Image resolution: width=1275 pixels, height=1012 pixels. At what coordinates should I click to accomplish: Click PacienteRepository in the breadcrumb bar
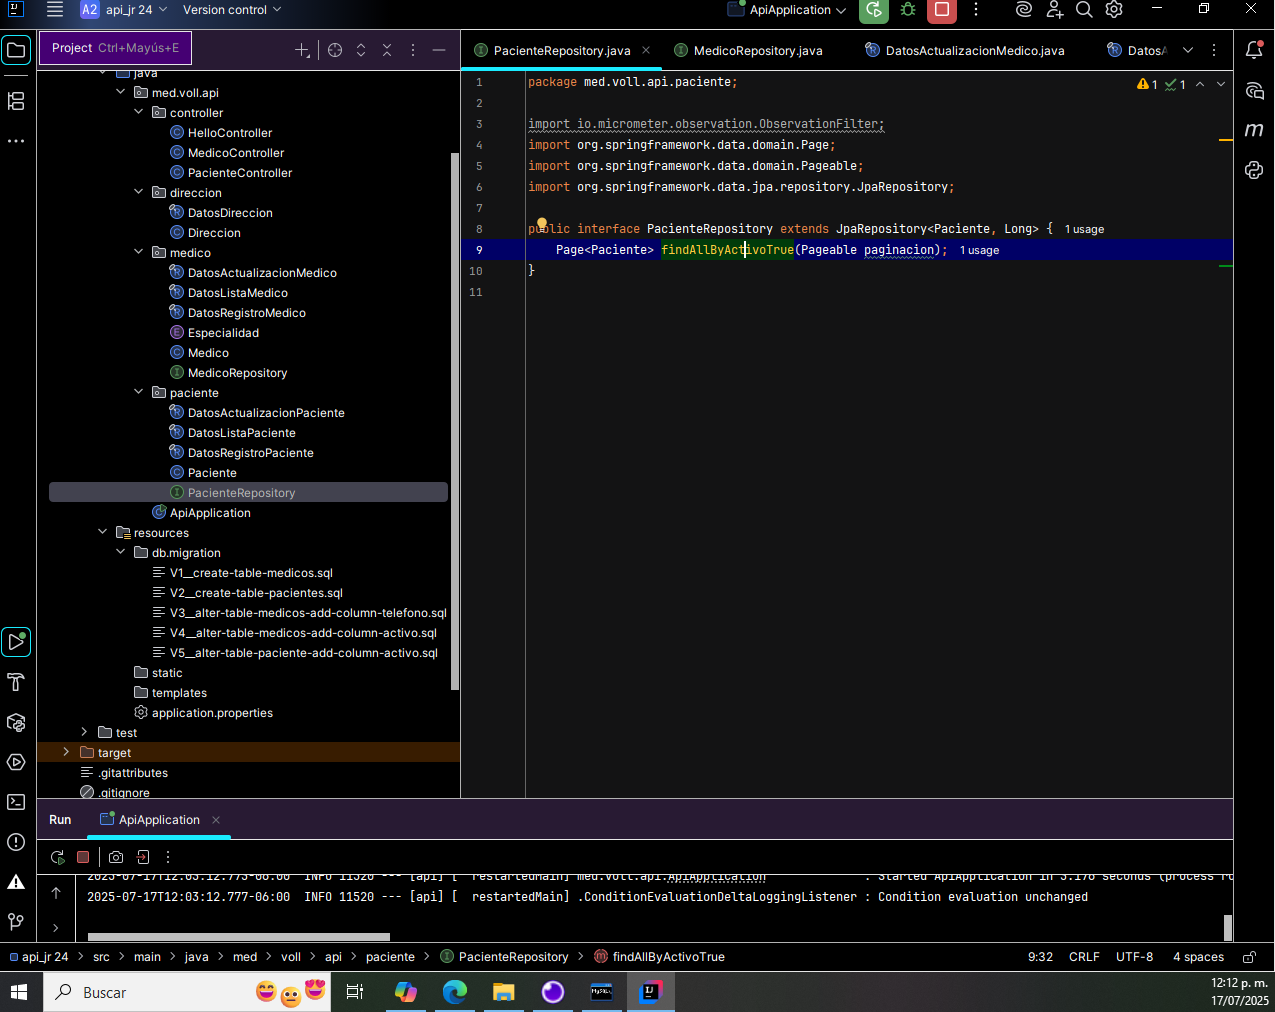coord(505,957)
